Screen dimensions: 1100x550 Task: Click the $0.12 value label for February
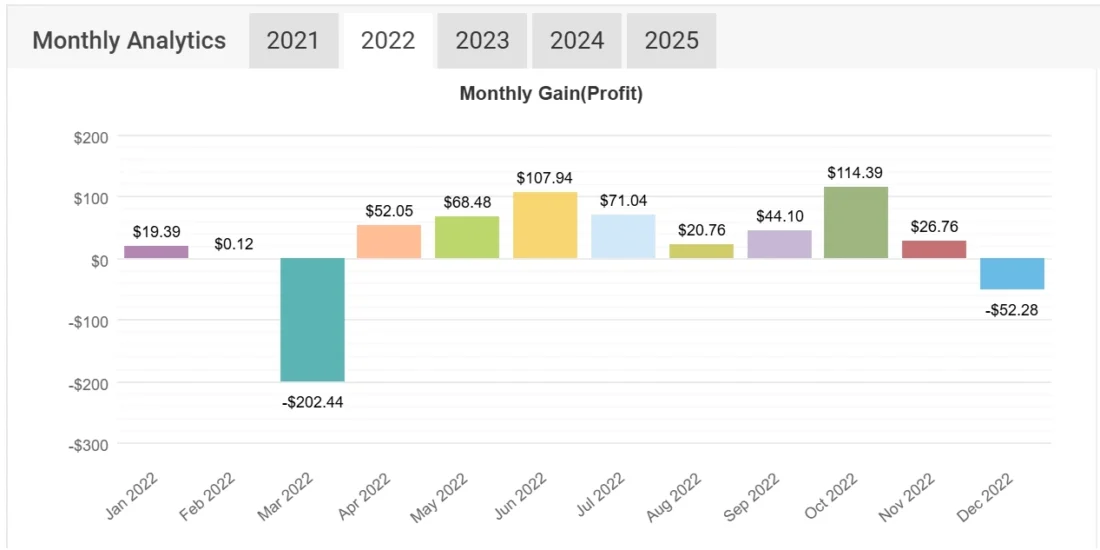234,244
